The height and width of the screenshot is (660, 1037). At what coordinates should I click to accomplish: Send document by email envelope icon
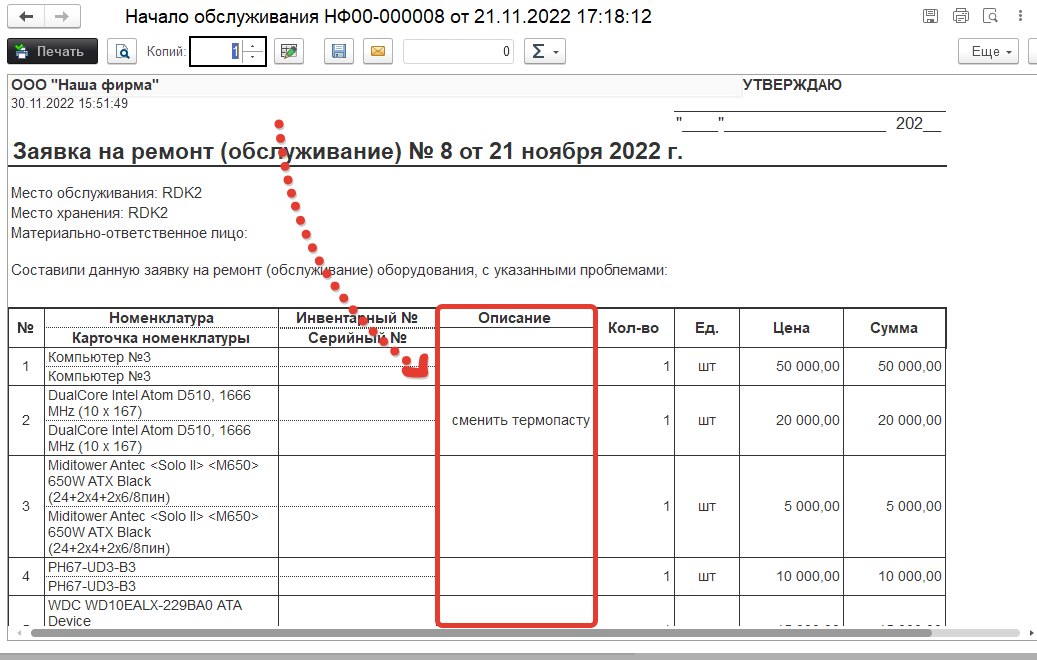(377, 51)
